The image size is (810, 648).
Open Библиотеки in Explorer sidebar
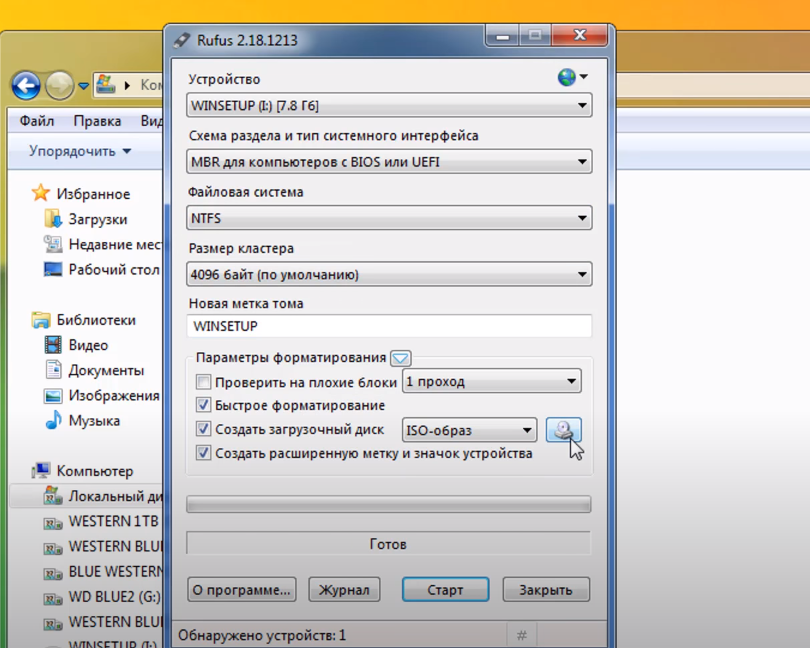pyautogui.click(x=84, y=320)
